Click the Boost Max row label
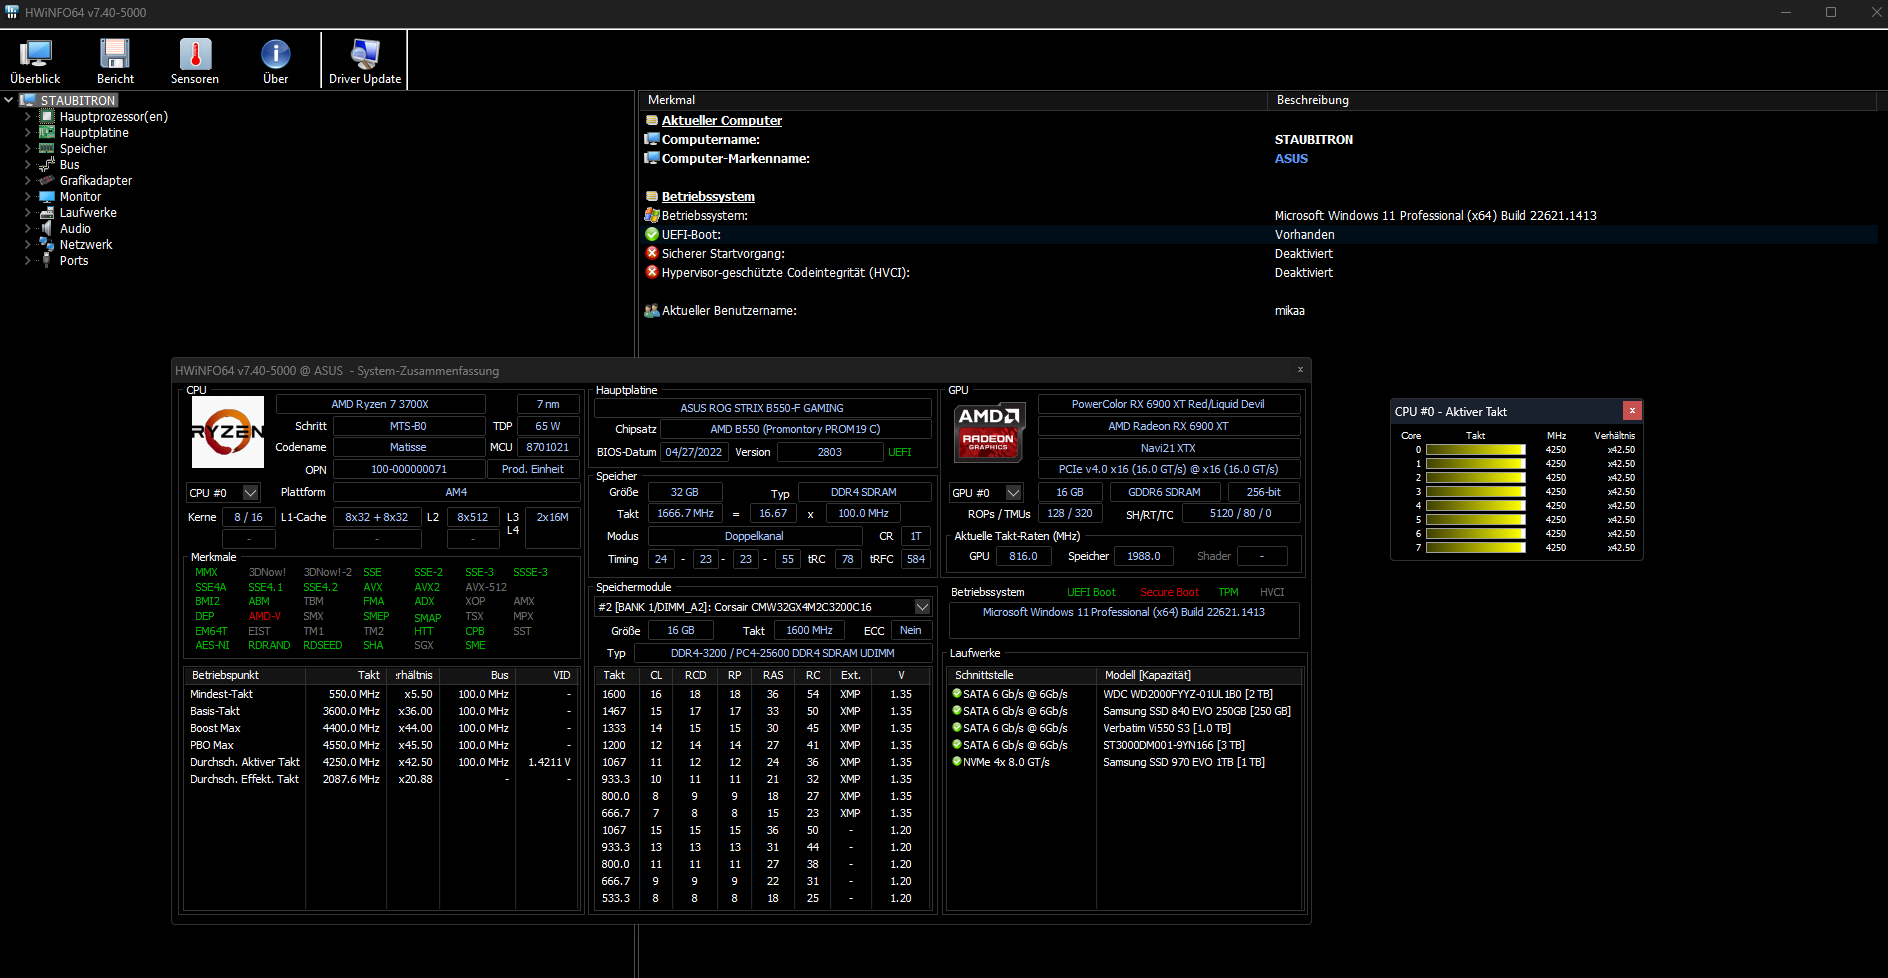 point(215,728)
